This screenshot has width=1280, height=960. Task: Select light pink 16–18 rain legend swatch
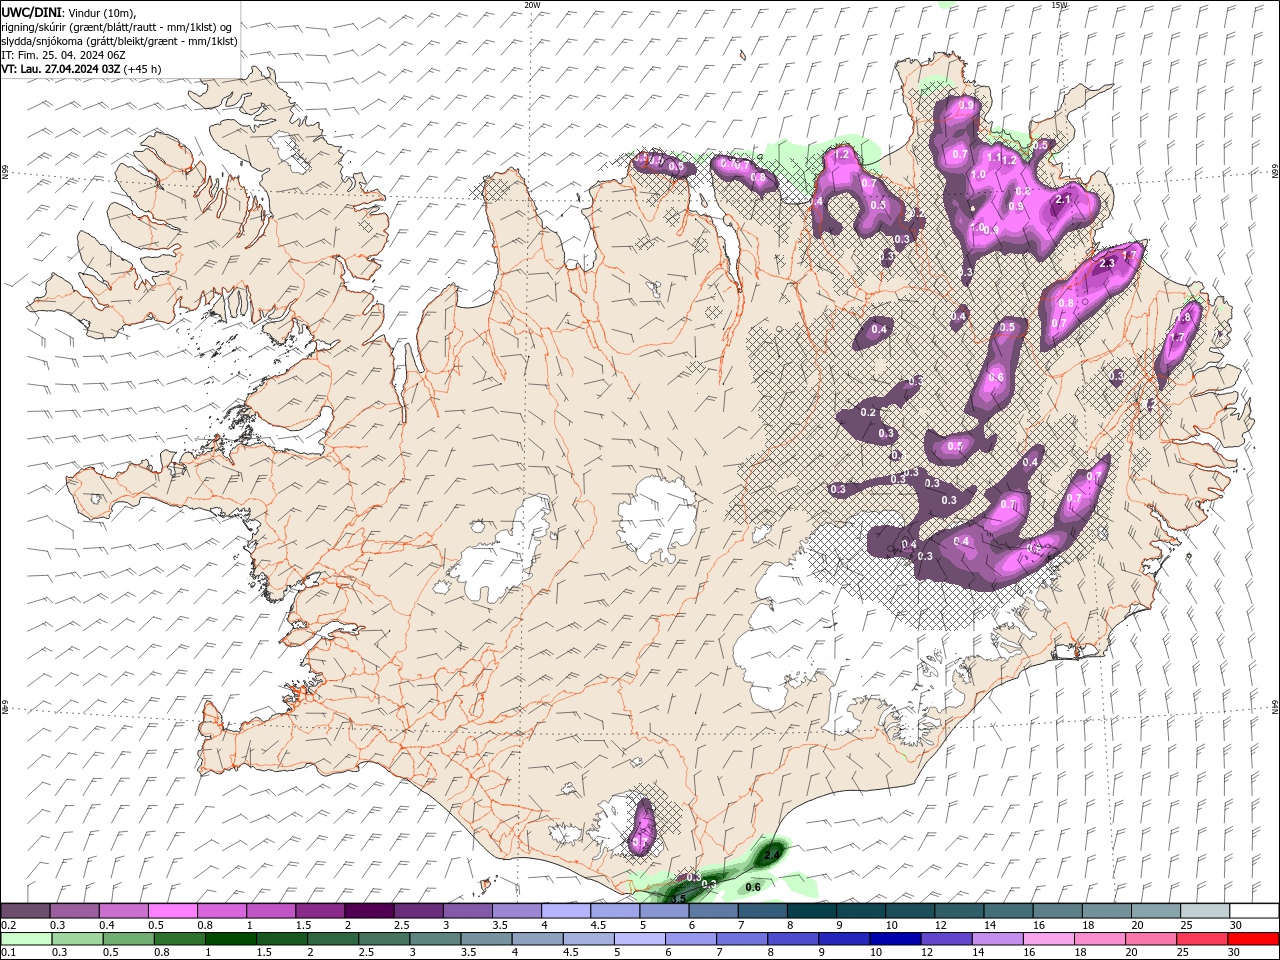(x=1047, y=939)
